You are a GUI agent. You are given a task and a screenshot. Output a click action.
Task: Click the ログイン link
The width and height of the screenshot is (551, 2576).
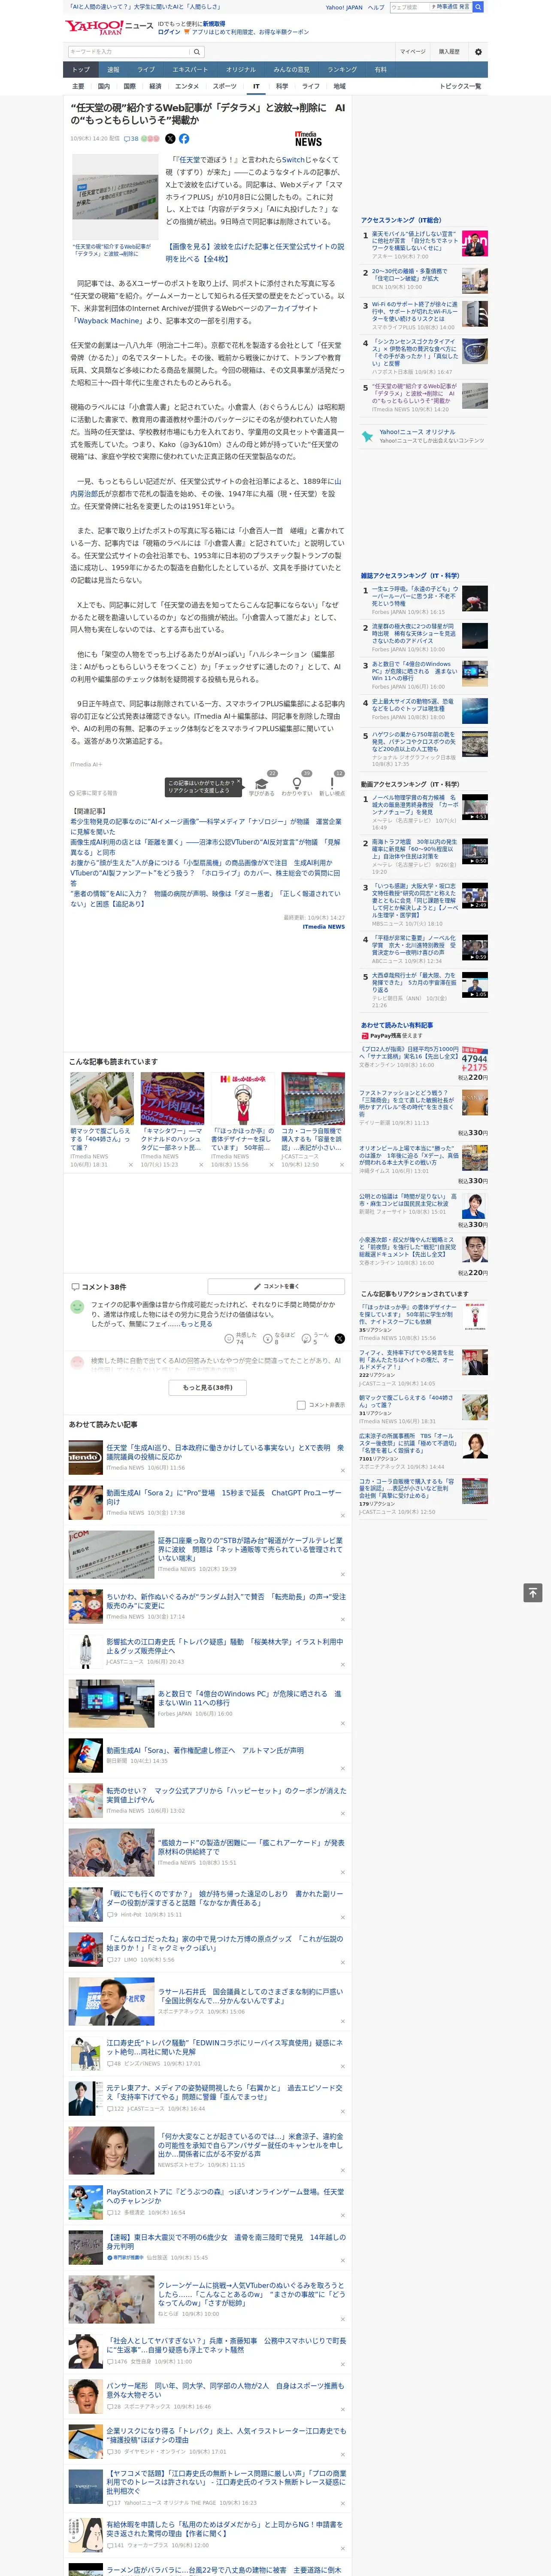pos(169,32)
